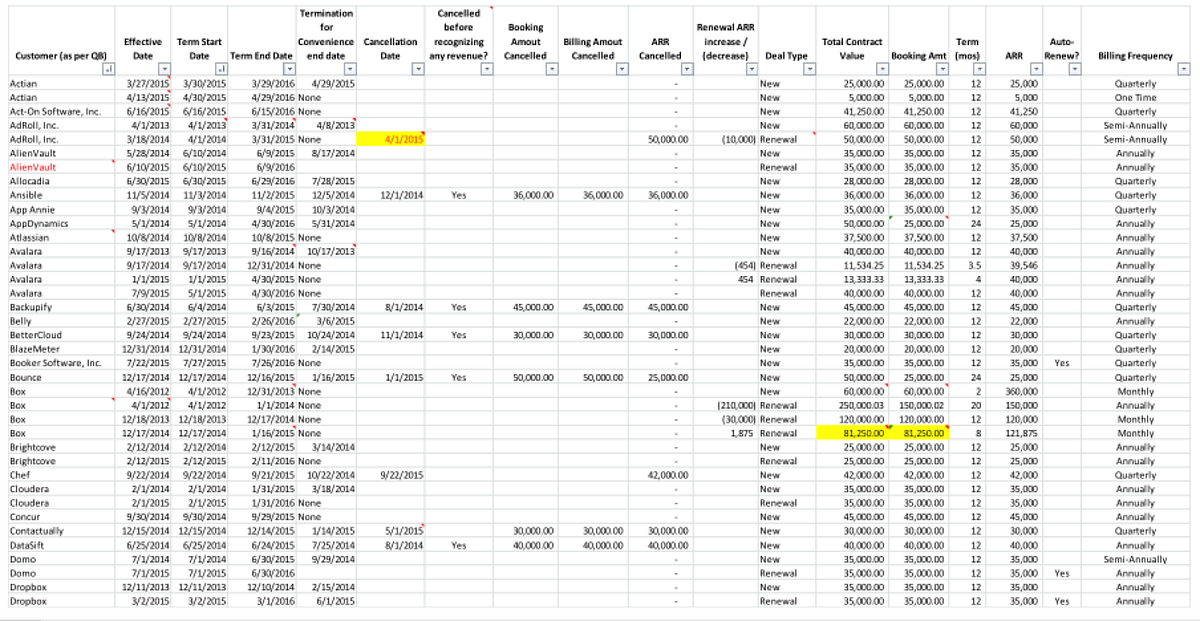This screenshot has height=621, width=1200.
Task: Select the 121,875 ARR cell
Action: [x=1016, y=434]
